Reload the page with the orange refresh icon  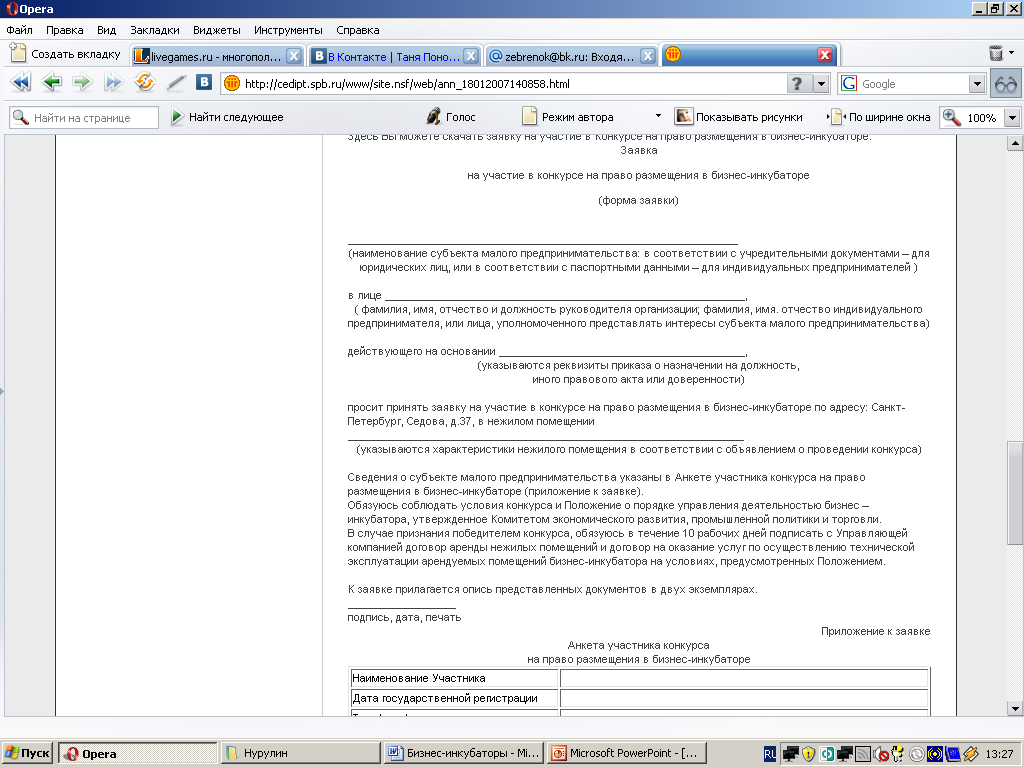(144, 82)
